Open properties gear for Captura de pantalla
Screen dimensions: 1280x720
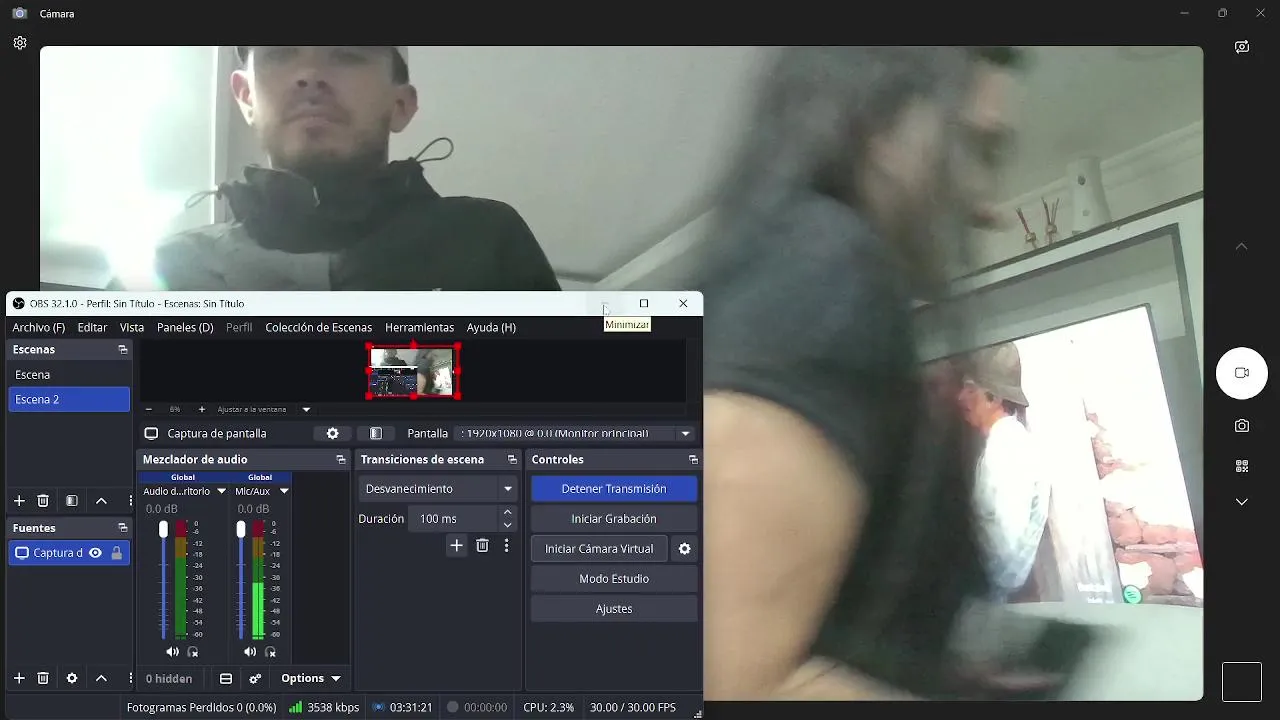[333, 434]
